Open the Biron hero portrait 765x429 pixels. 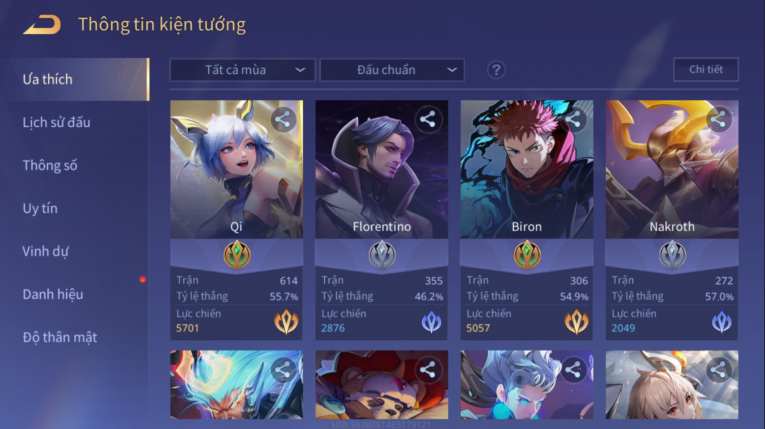tap(527, 169)
